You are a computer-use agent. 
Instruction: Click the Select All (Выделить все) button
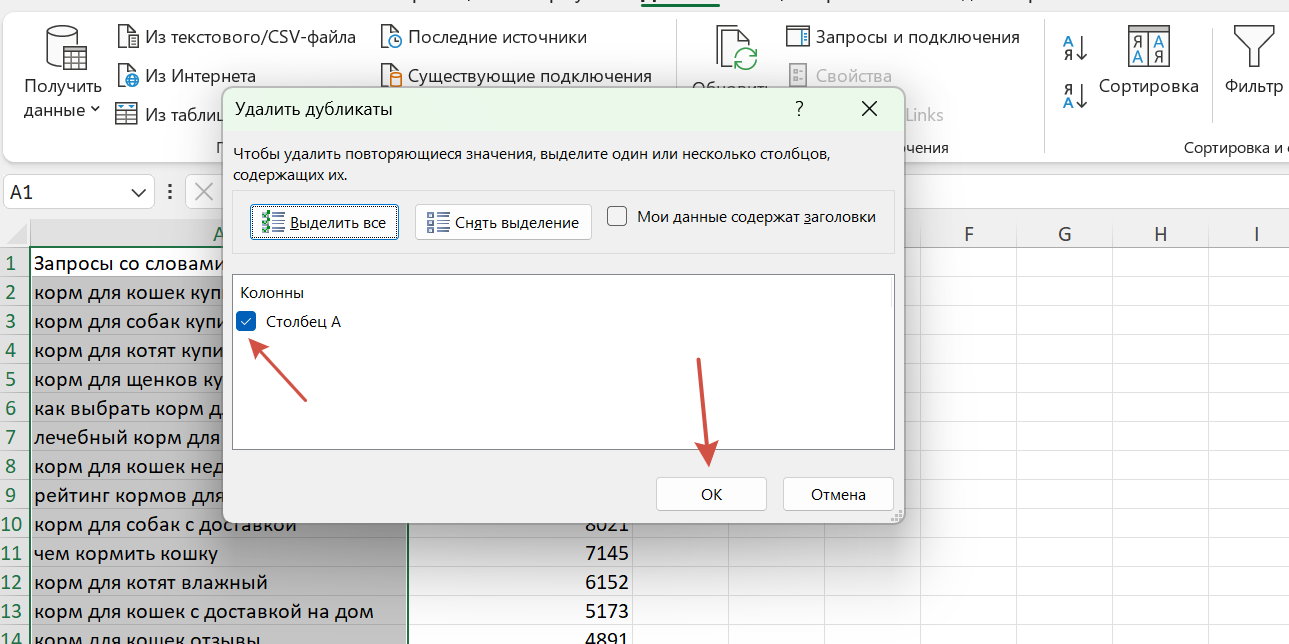click(324, 222)
